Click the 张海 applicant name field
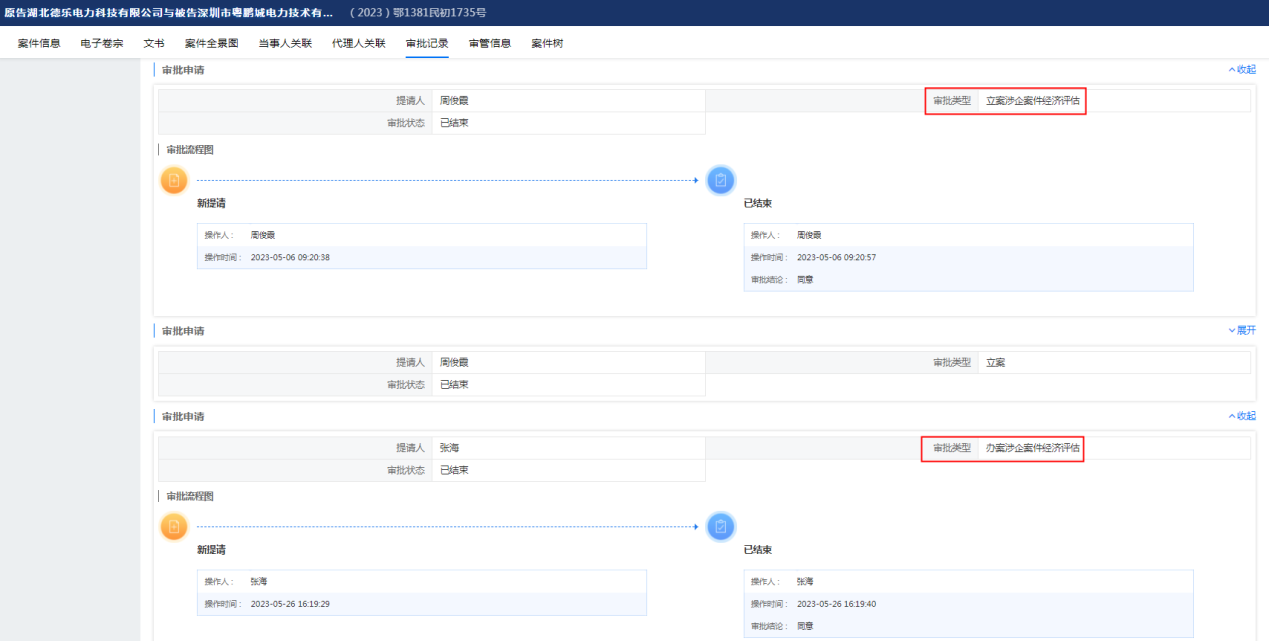The width and height of the screenshot is (1269, 641). pyautogui.click(x=449, y=448)
